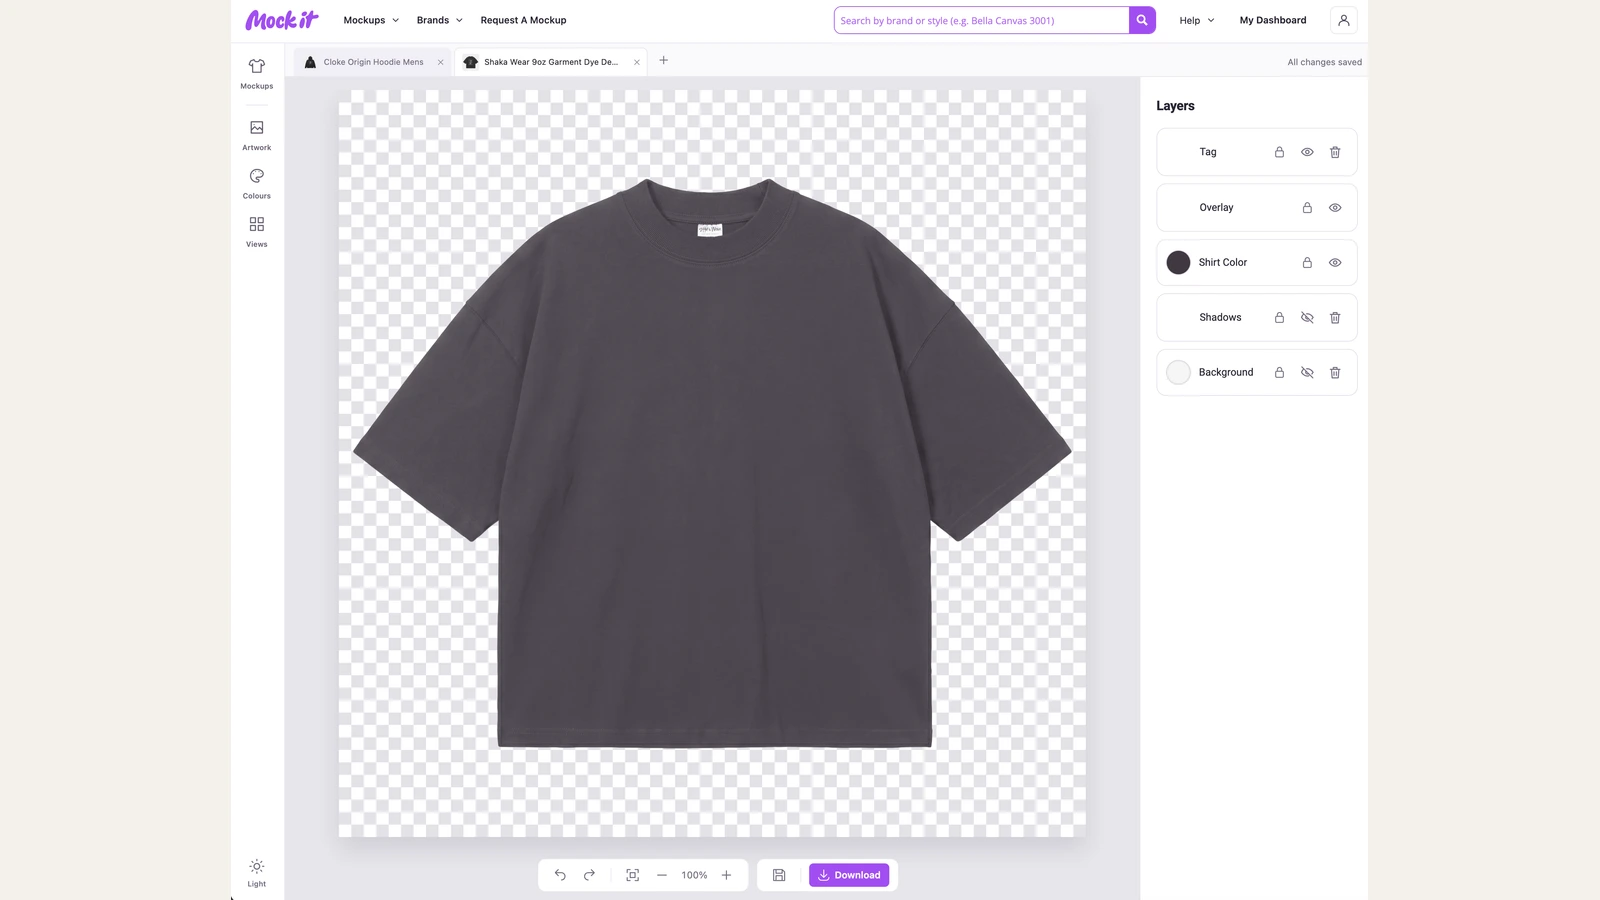The image size is (1600, 900).
Task: Fit canvas to screen icon
Action: tap(633, 875)
